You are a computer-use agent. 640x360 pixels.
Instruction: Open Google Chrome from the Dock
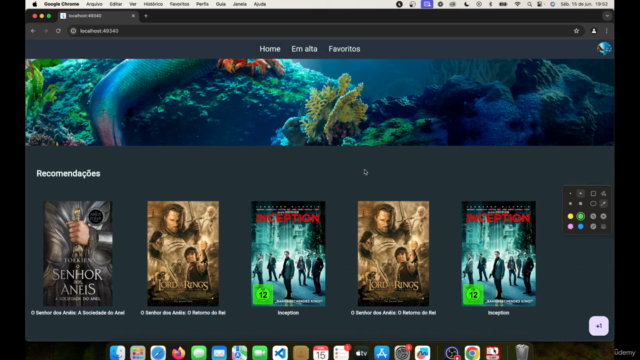[x=472, y=352]
